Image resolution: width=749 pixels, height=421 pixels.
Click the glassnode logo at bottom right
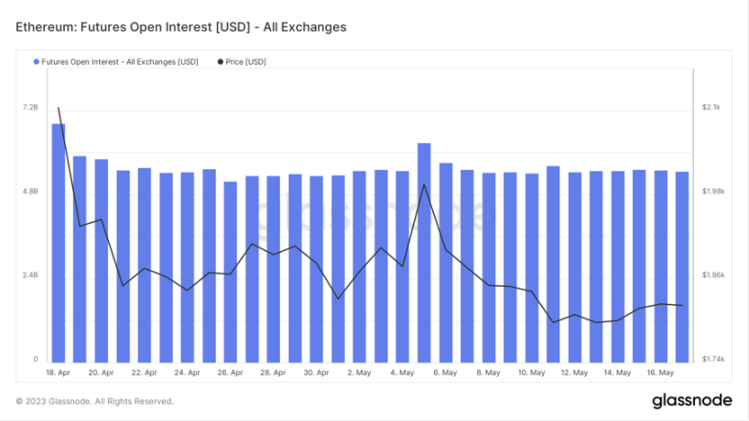pyautogui.click(x=692, y=401)
